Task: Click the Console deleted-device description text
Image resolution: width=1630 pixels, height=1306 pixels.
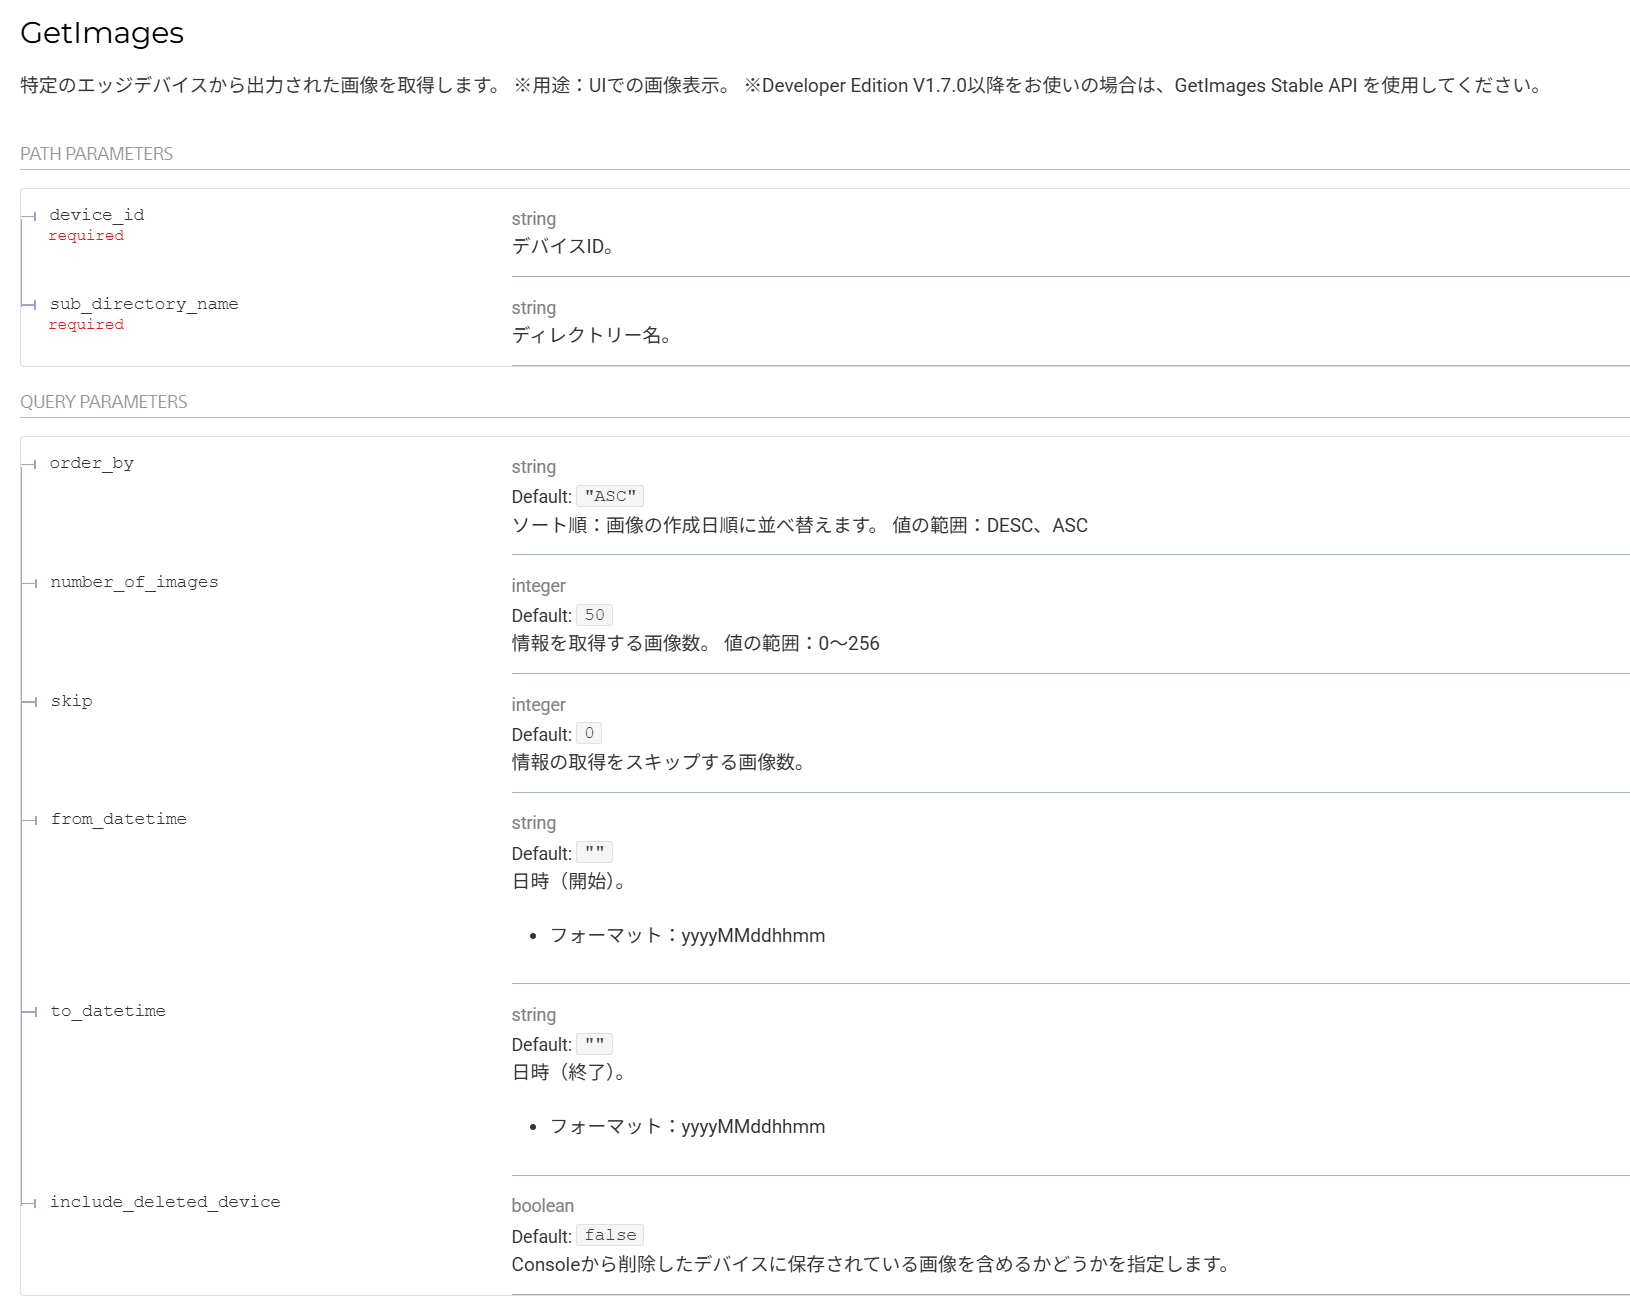Action: pos(871,1264)
